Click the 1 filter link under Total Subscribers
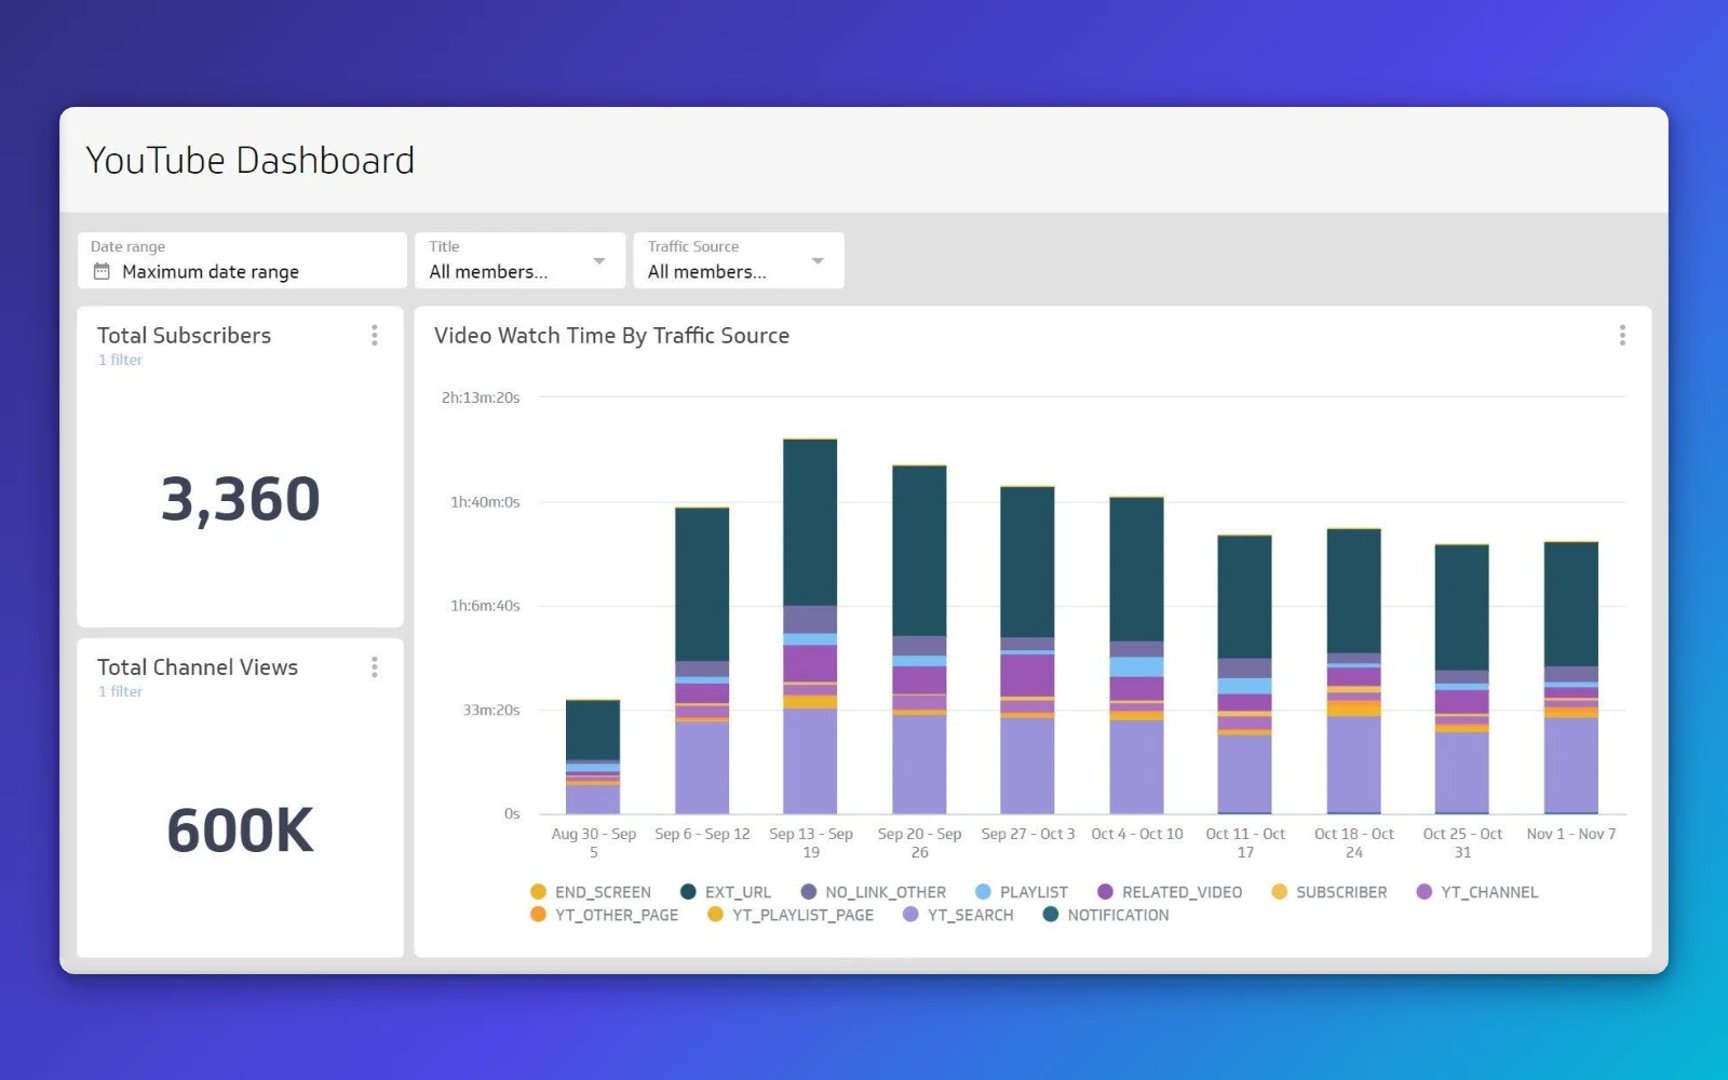This screenshot has height=1080, width=1728. point(120,360)
